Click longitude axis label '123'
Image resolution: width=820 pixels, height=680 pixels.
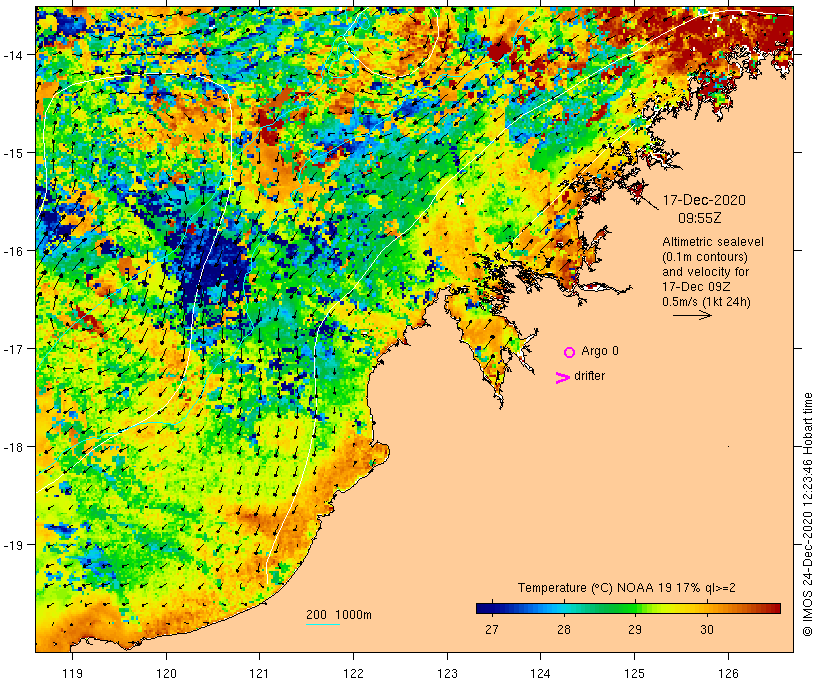[447, 673]
